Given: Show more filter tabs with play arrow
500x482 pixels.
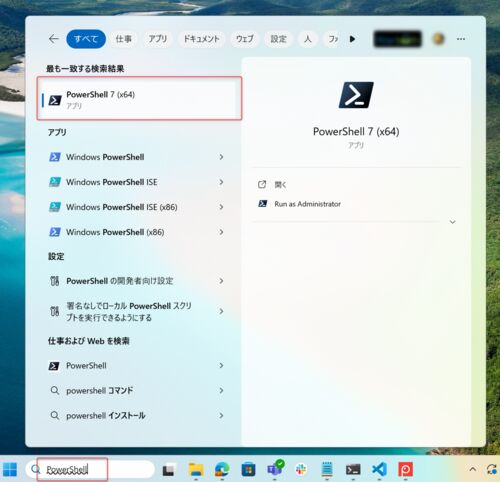Looking at the screenshot, I should [x=352, y=39].
